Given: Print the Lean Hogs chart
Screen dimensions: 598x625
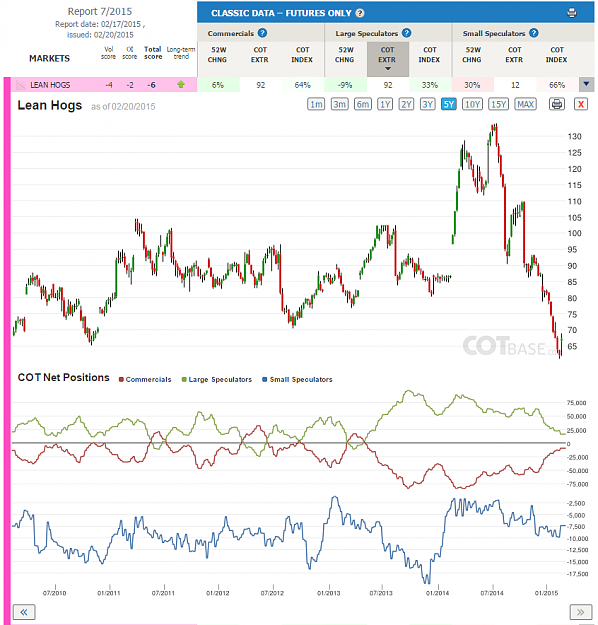Looking at the screenshot, I should coord(557,104).
